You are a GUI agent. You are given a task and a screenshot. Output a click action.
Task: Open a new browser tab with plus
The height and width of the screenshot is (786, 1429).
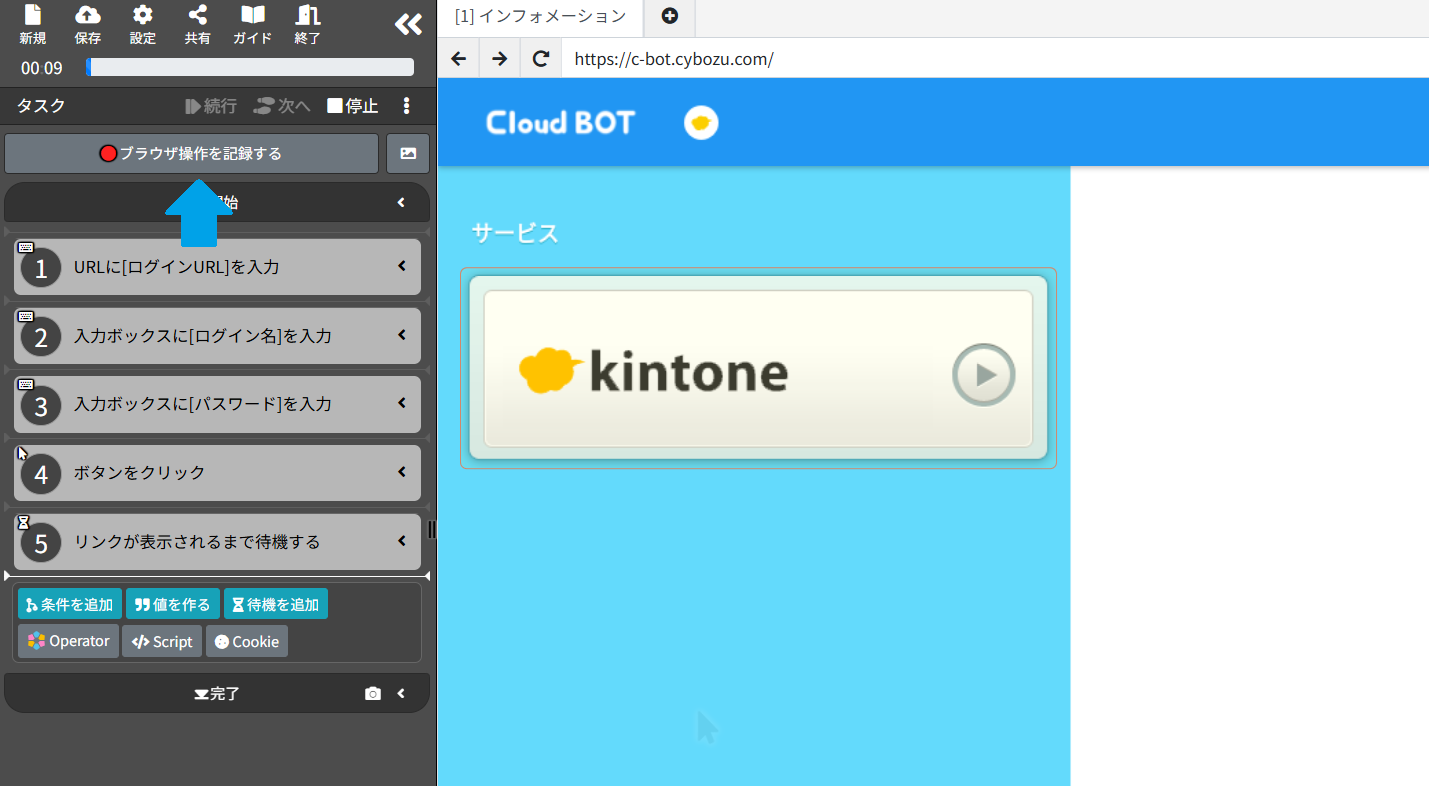tap(669, 17)
